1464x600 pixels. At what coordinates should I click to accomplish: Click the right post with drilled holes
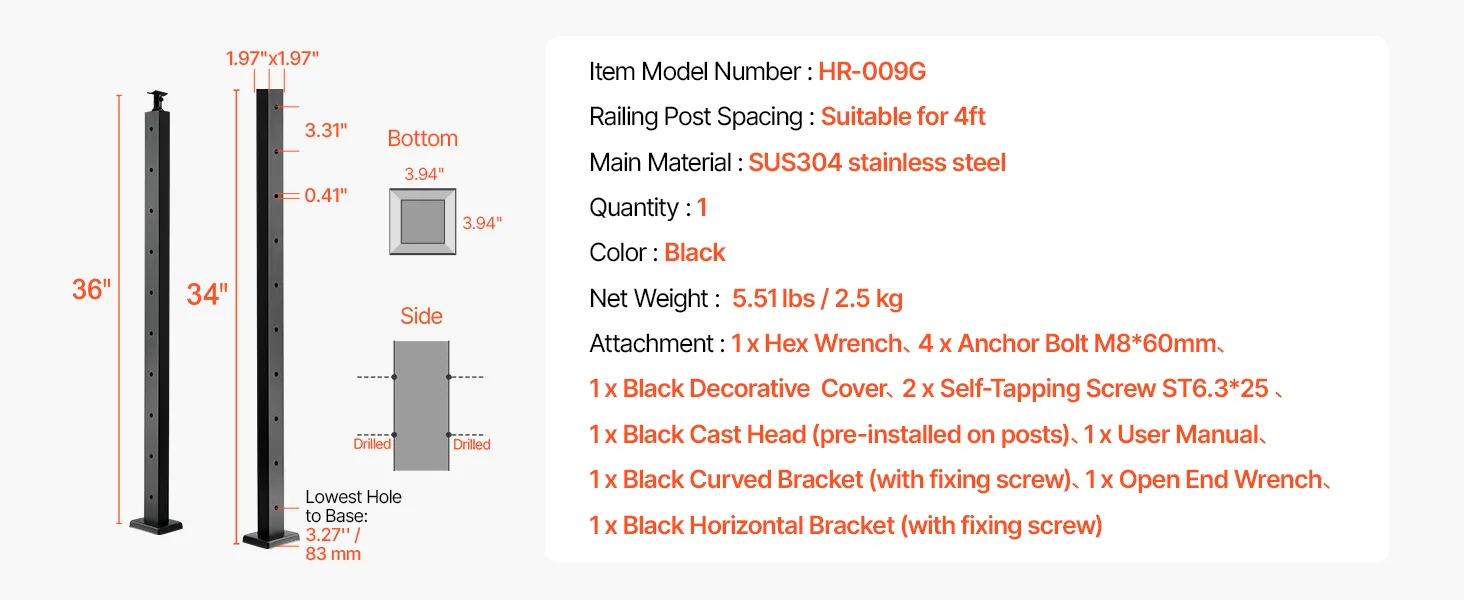tap(271, 310)
